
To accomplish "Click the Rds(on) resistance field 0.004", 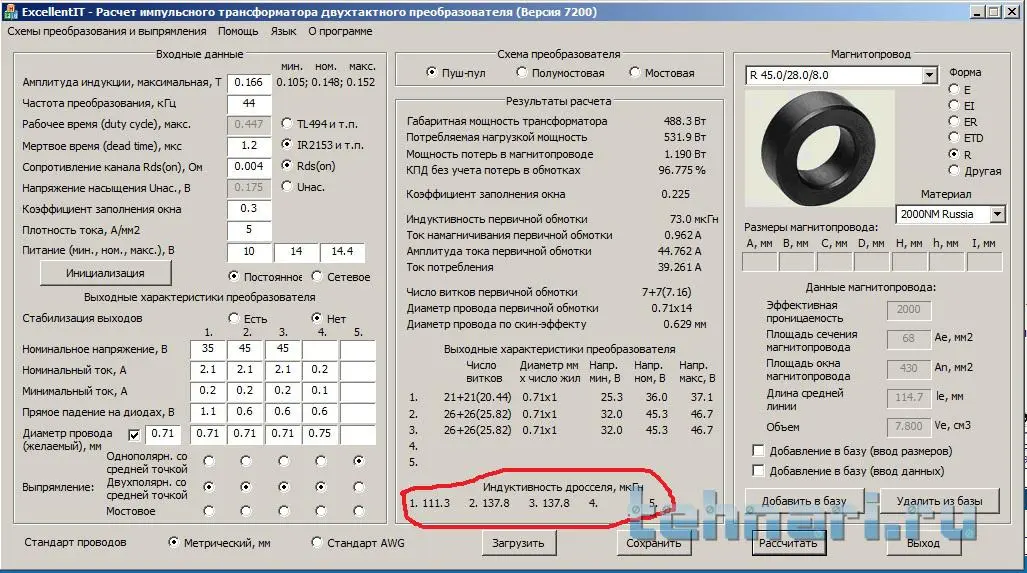I will coord(249,166).
